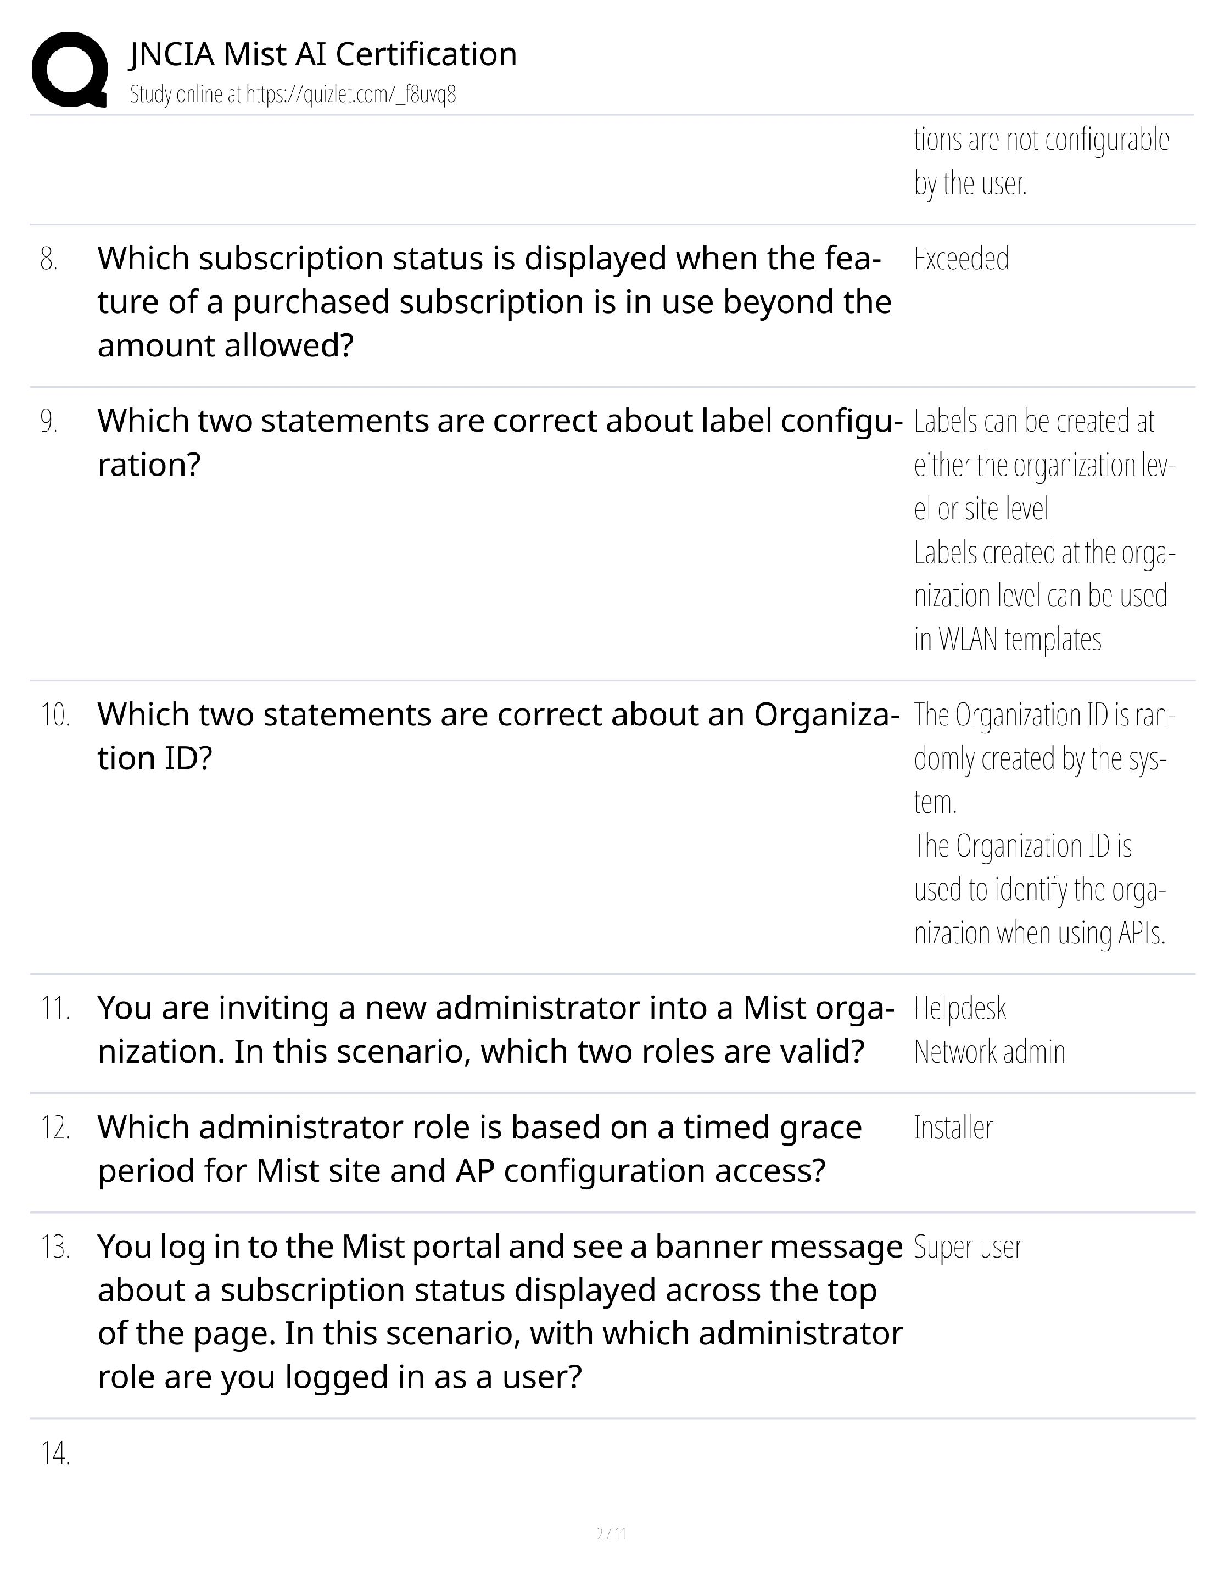Select question 12 about timed grace period role
The image size is (1224, 1584).
click(480, 1148)
